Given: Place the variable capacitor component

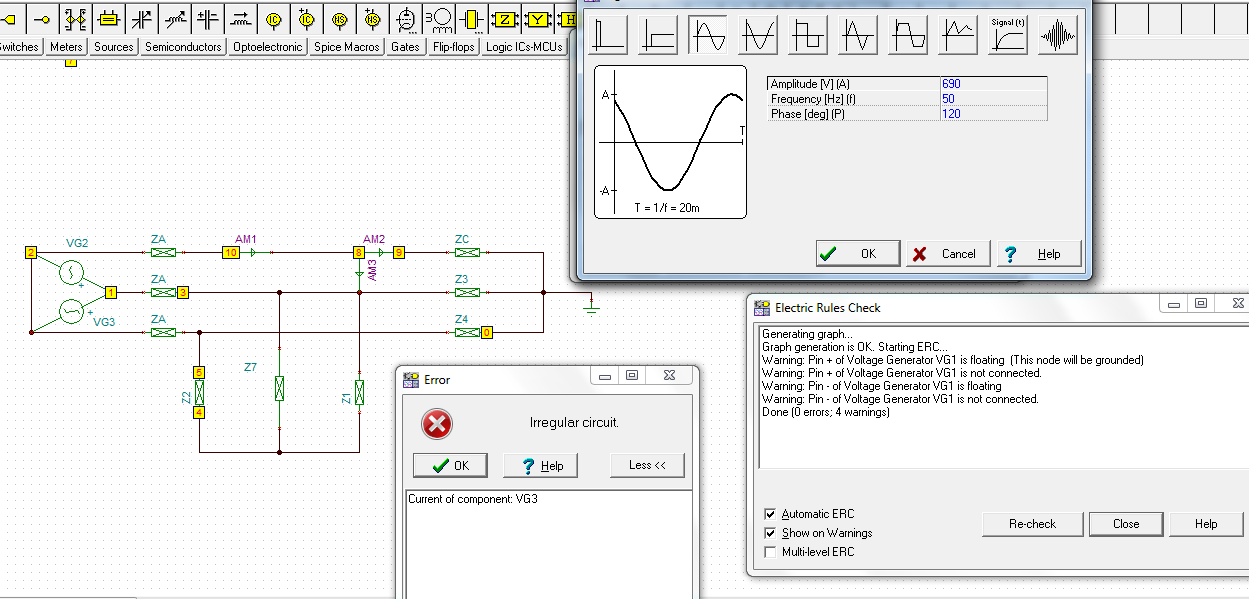Looking at the screenshot, I should (x=142, y=19).
